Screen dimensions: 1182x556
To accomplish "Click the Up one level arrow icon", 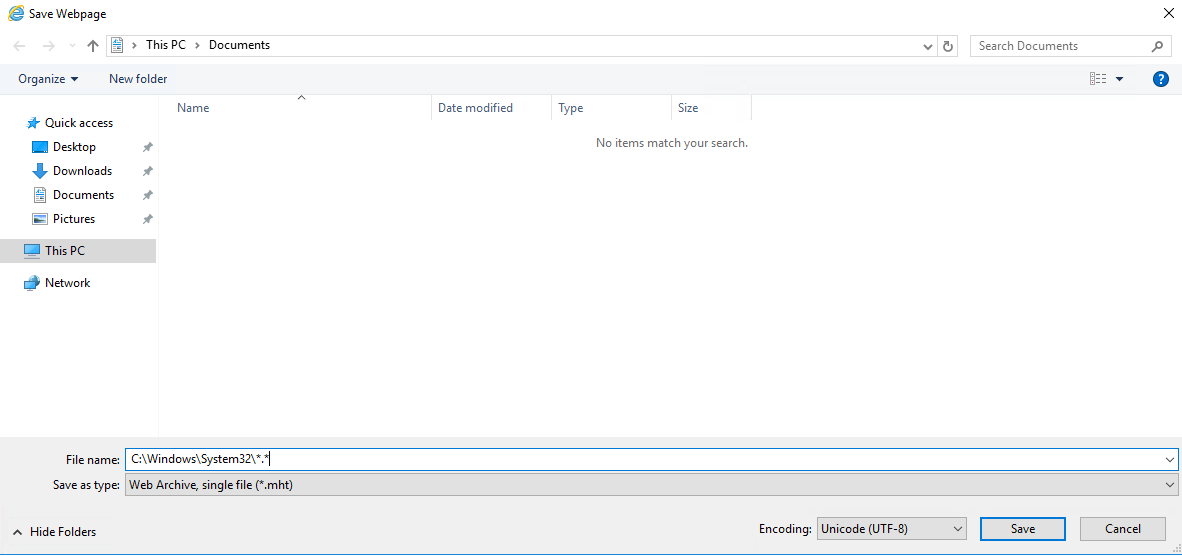I will 93,46.
